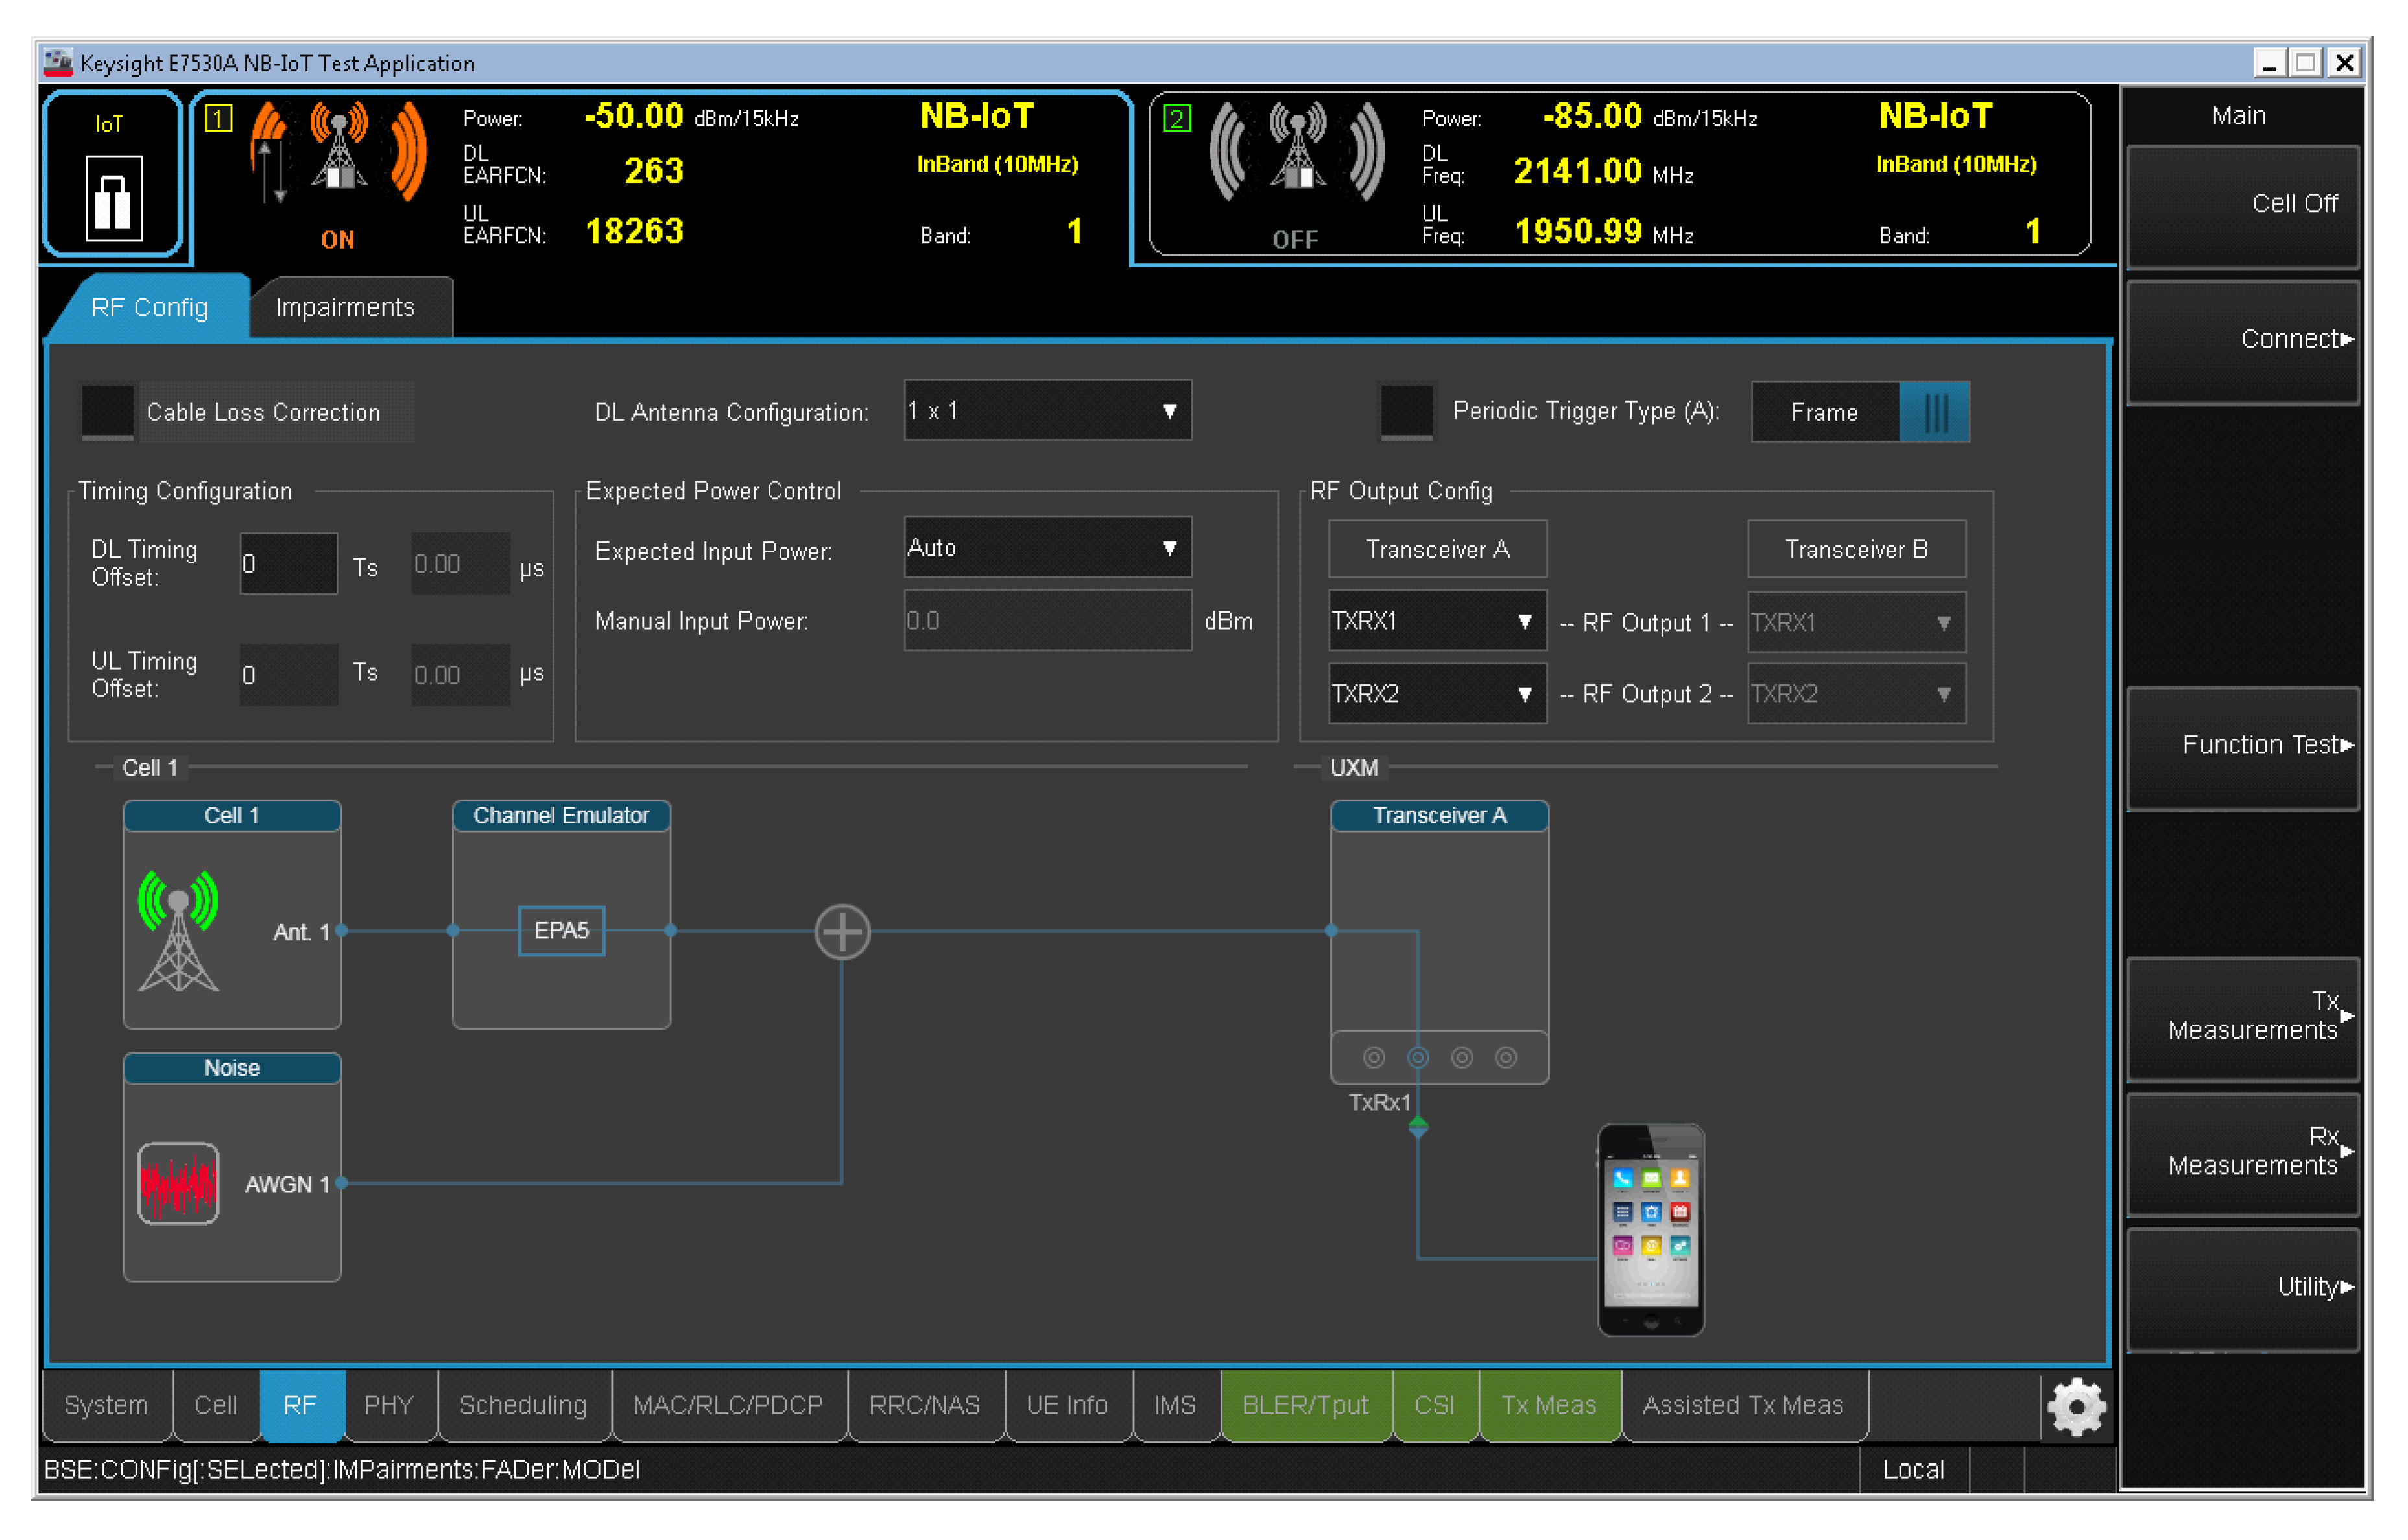Image resolution: width=2408 pixels, height=1540 pixels.
Task: Enable the Cable Loss Correction checkbox
Action: (x=107, y=411)
